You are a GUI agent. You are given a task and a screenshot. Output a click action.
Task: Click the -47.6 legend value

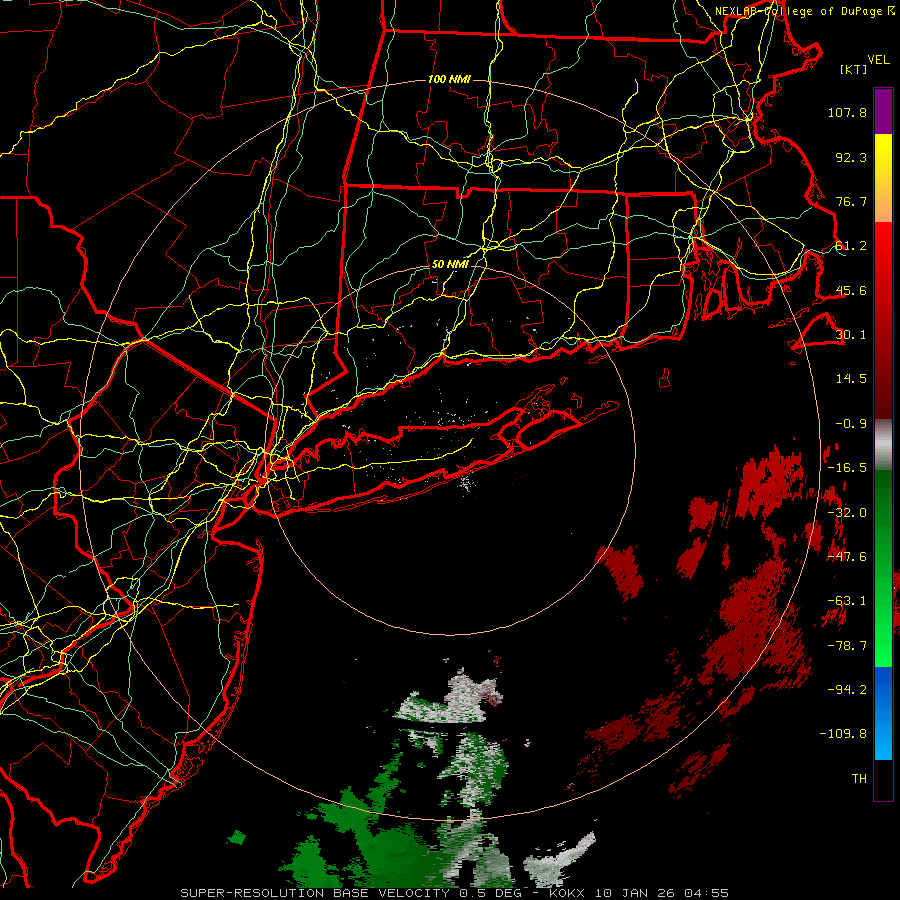847,557
